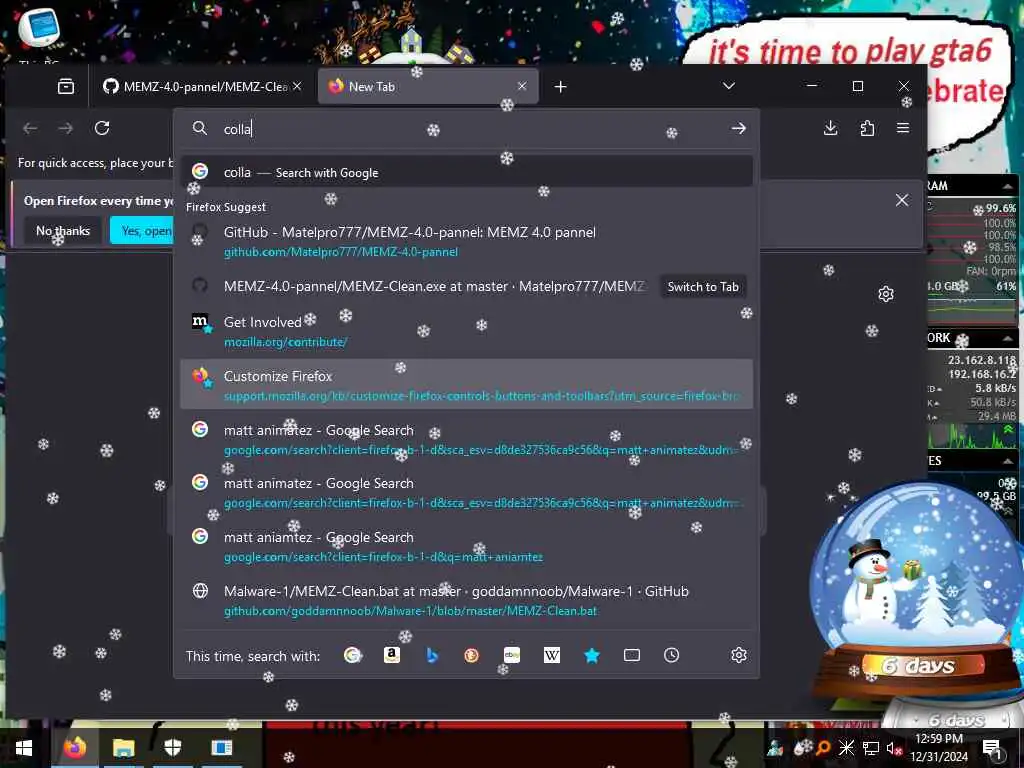Open search settings gear in suggestions panel
1024x768 pixels.
[739, 655]
